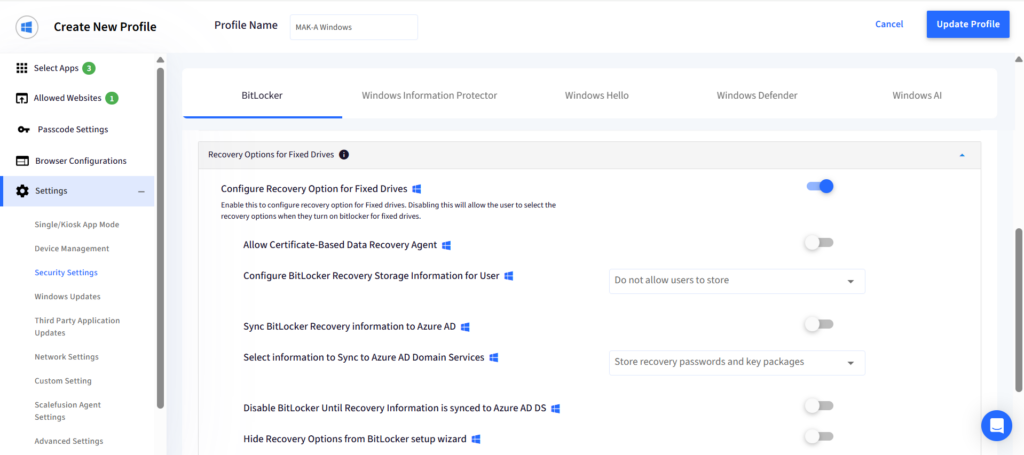This screenshot has width=1024, height=455.
Task: Click the Update Profile button
Action: click(968, 24)
